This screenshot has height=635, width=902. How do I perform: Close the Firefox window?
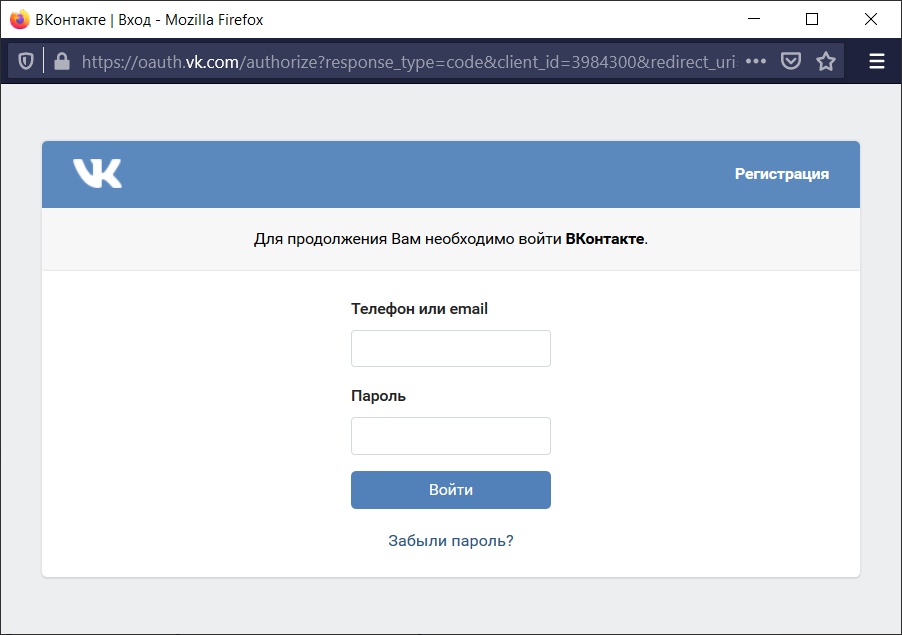(x=871, y=19)
